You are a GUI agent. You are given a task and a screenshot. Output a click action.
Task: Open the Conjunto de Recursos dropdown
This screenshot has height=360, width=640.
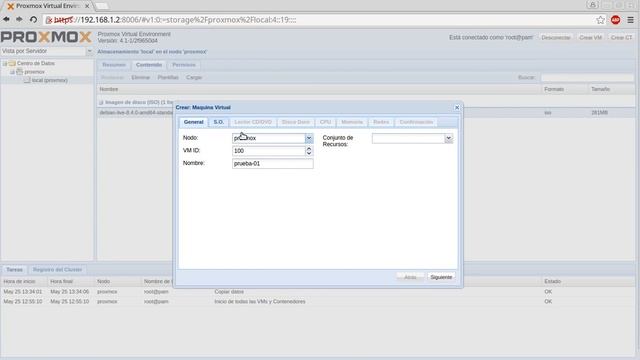tap(449, 138)
